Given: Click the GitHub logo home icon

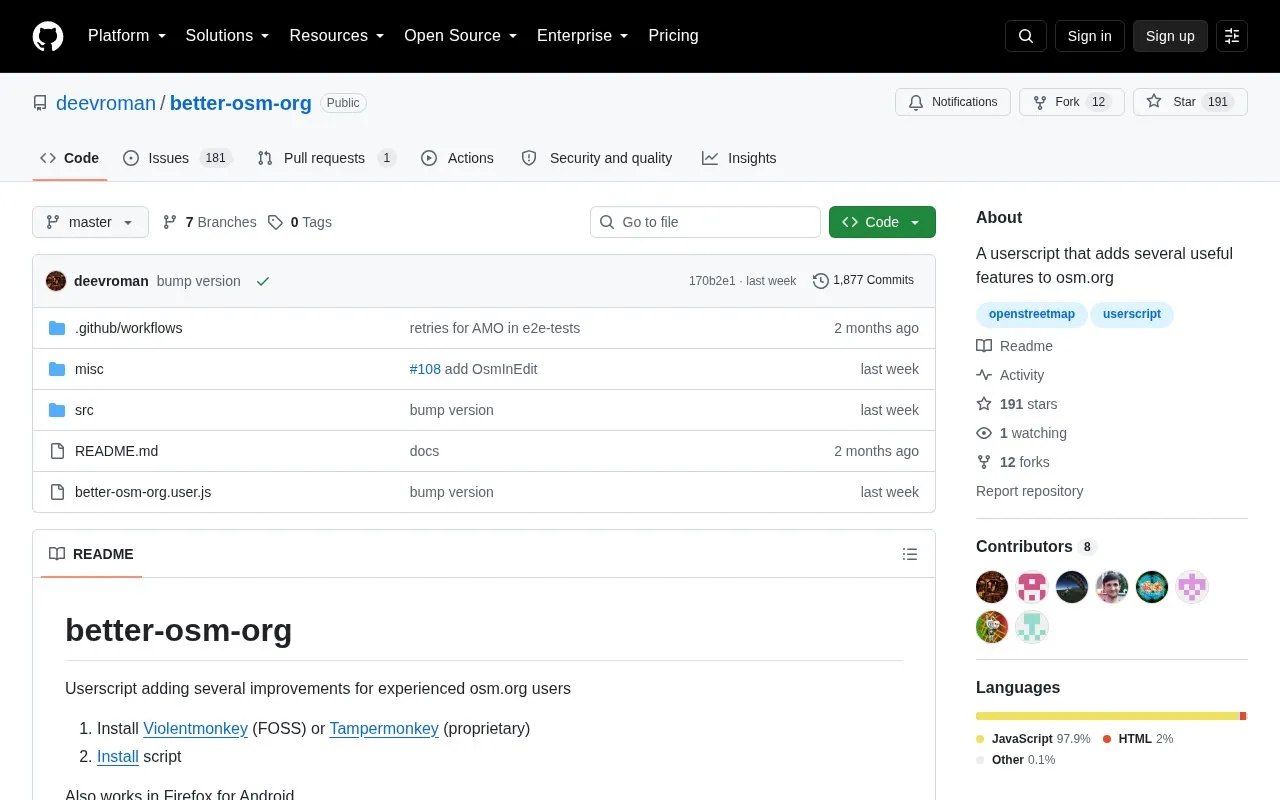Looking at the screenshot, I should coord(48,36).
